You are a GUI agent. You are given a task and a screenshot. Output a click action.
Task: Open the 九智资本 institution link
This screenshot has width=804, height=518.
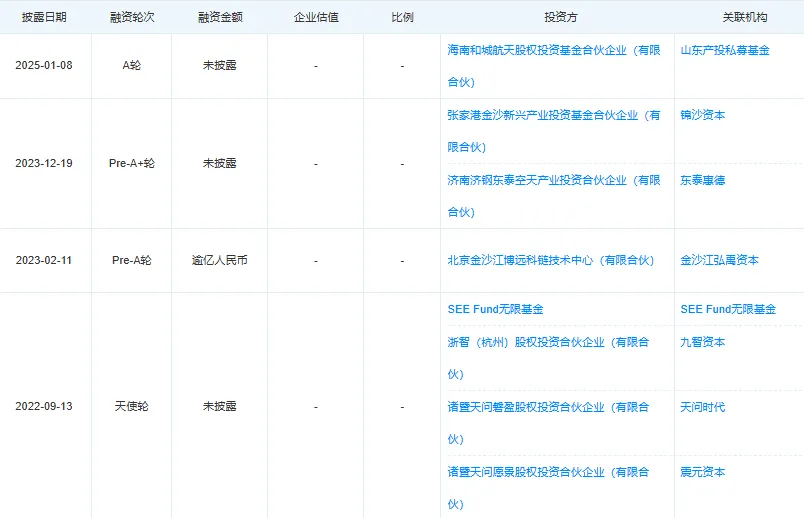pos(702,342)
